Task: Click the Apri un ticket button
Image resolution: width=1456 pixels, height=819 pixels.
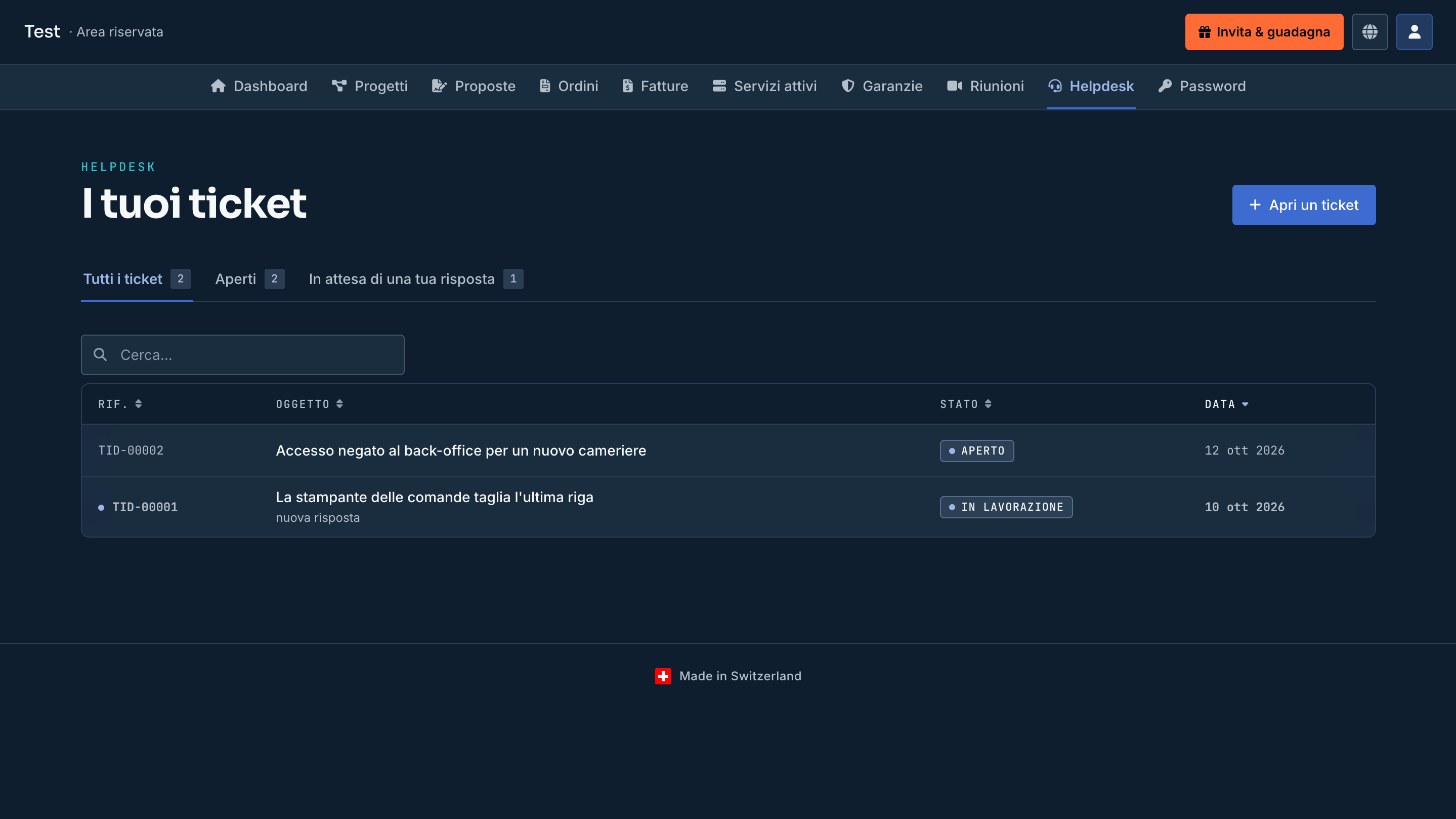Action: (x=1304, y=205)
